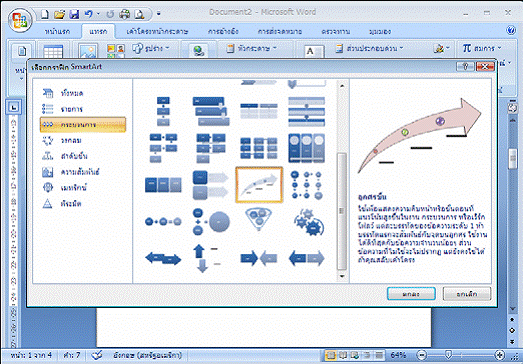This screenshot has width=523, height=364.
Task: Select the pyramid category in SmartArt list
Action: tap(62, 204)
